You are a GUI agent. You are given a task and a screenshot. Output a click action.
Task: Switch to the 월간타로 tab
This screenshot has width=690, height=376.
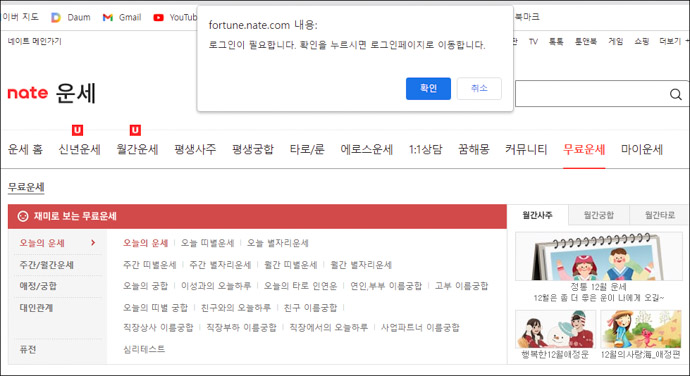[660, 215]
